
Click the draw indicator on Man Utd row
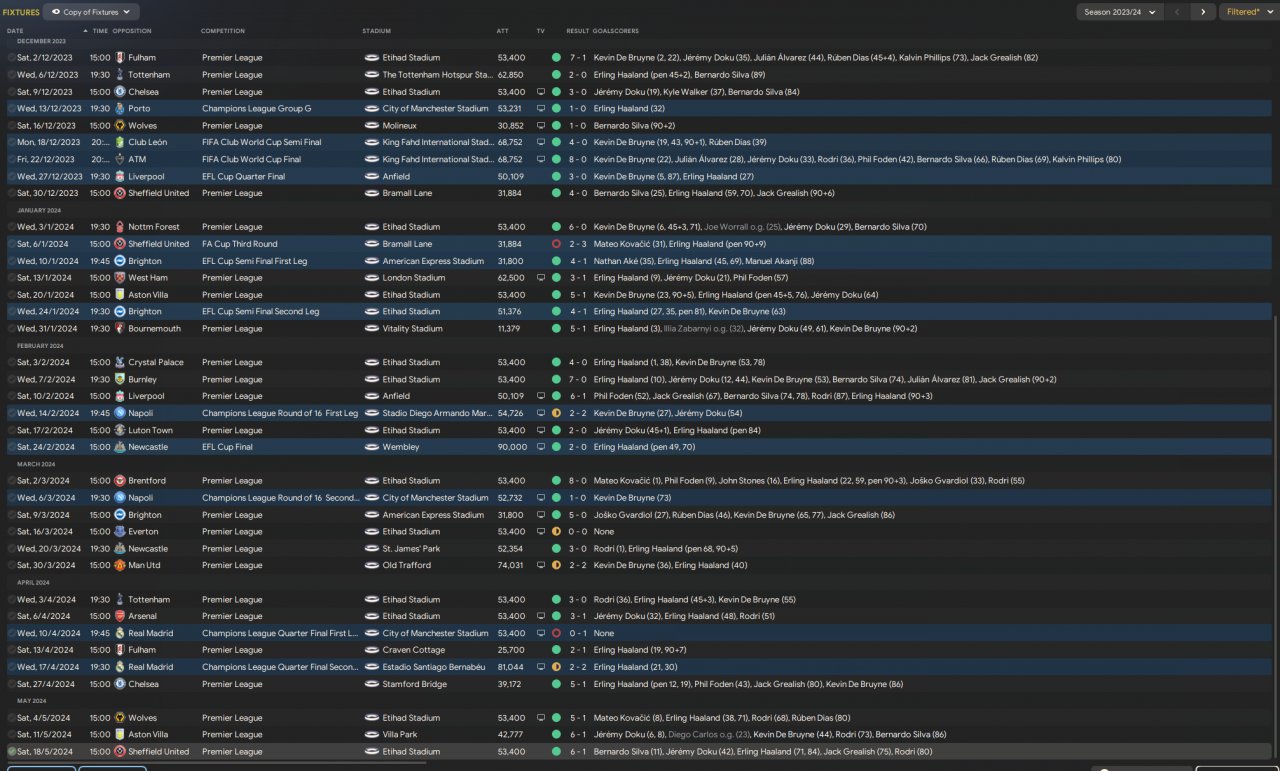click(x=556, y=566)
